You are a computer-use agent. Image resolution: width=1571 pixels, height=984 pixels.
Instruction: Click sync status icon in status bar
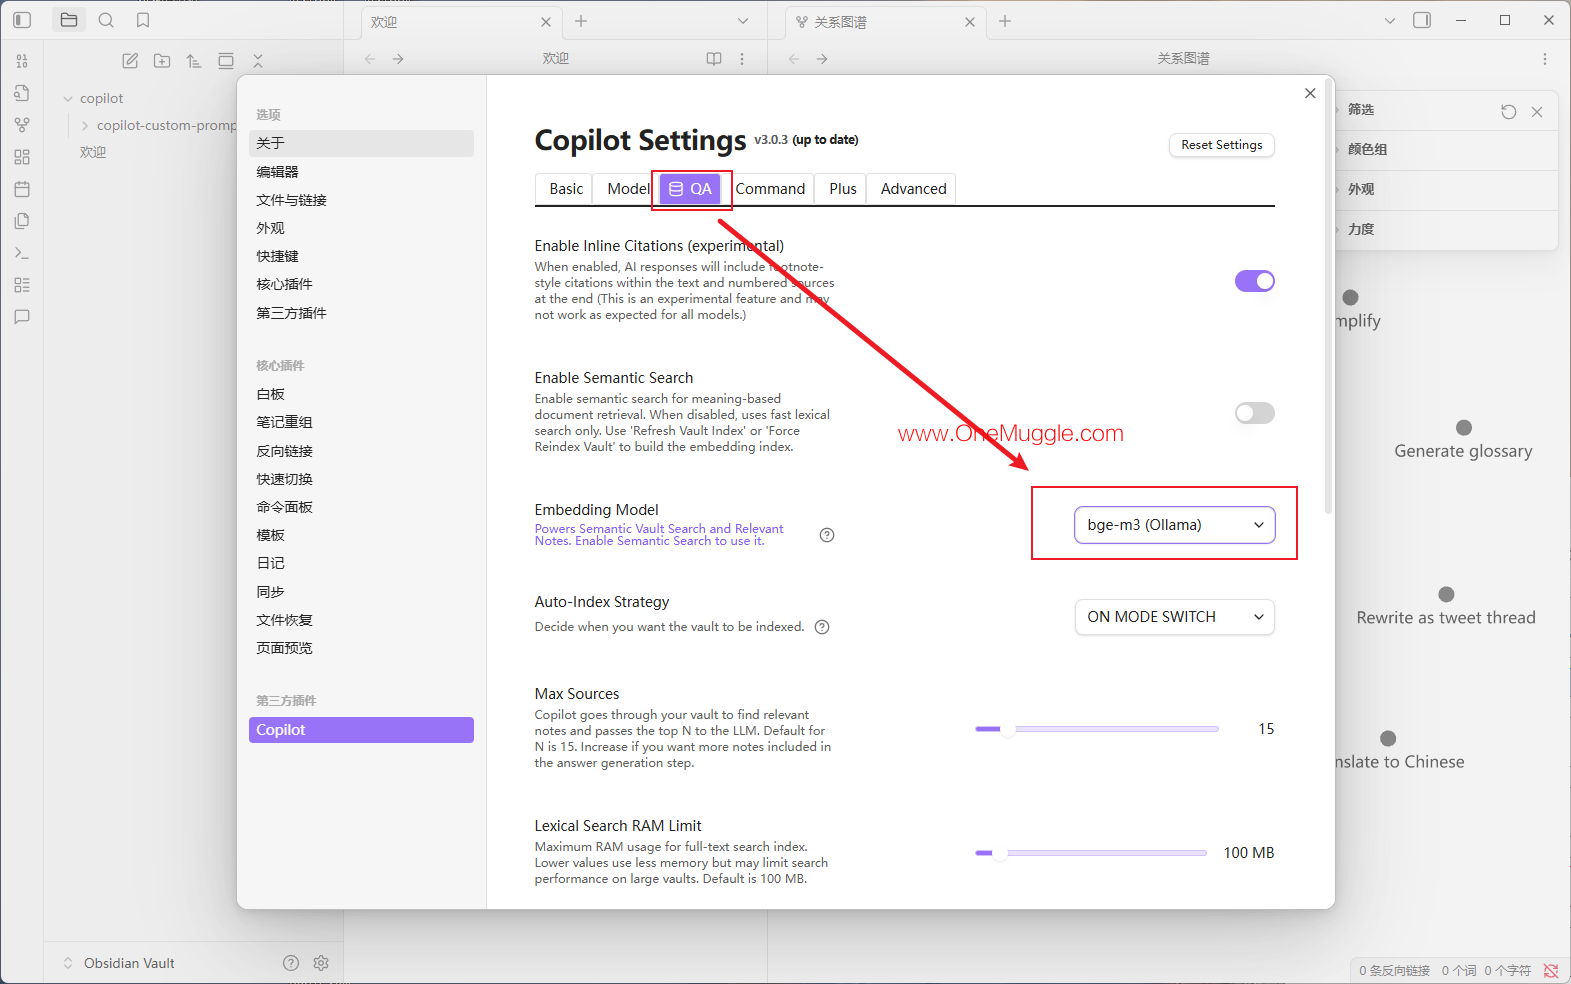point(1551,970)
